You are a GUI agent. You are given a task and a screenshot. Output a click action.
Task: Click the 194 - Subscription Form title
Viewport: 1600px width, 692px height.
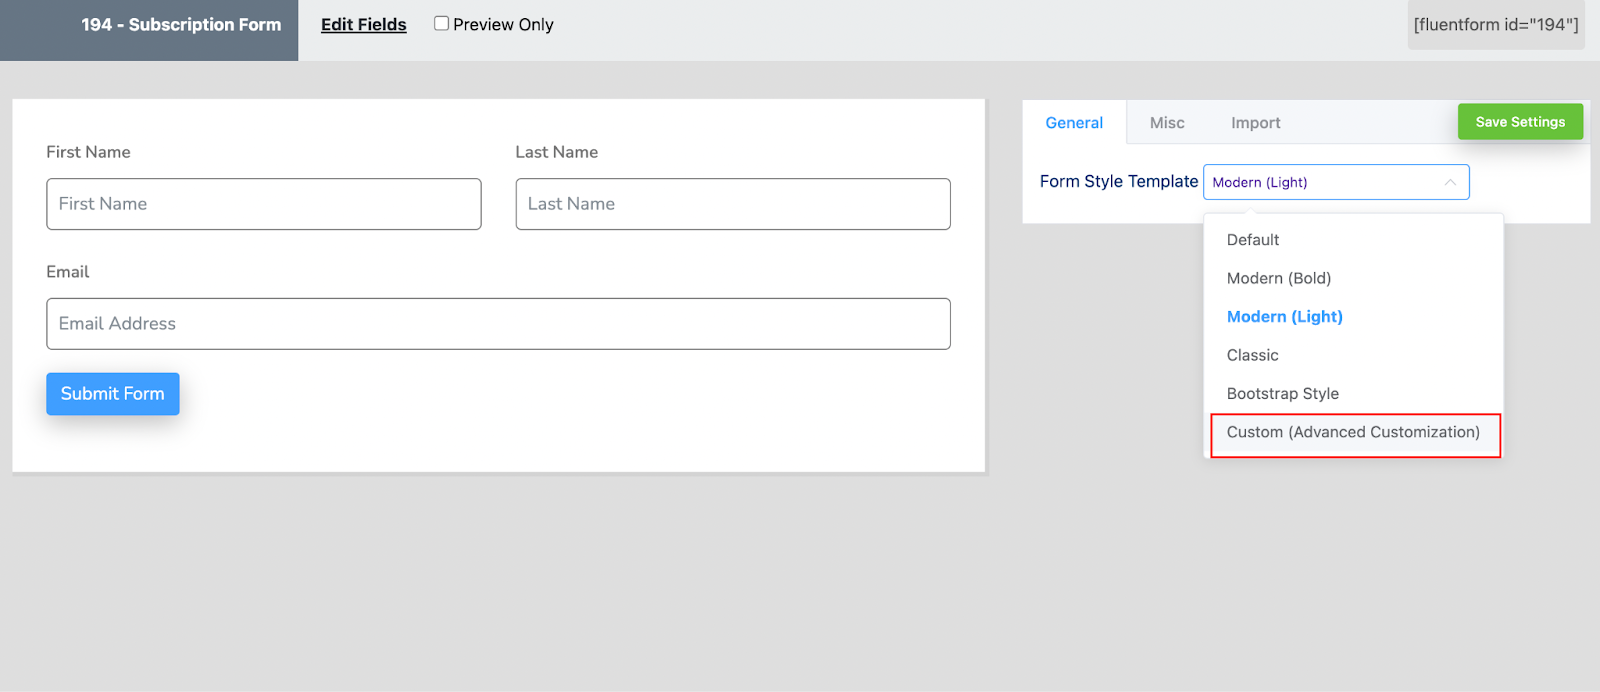(181, 25)
